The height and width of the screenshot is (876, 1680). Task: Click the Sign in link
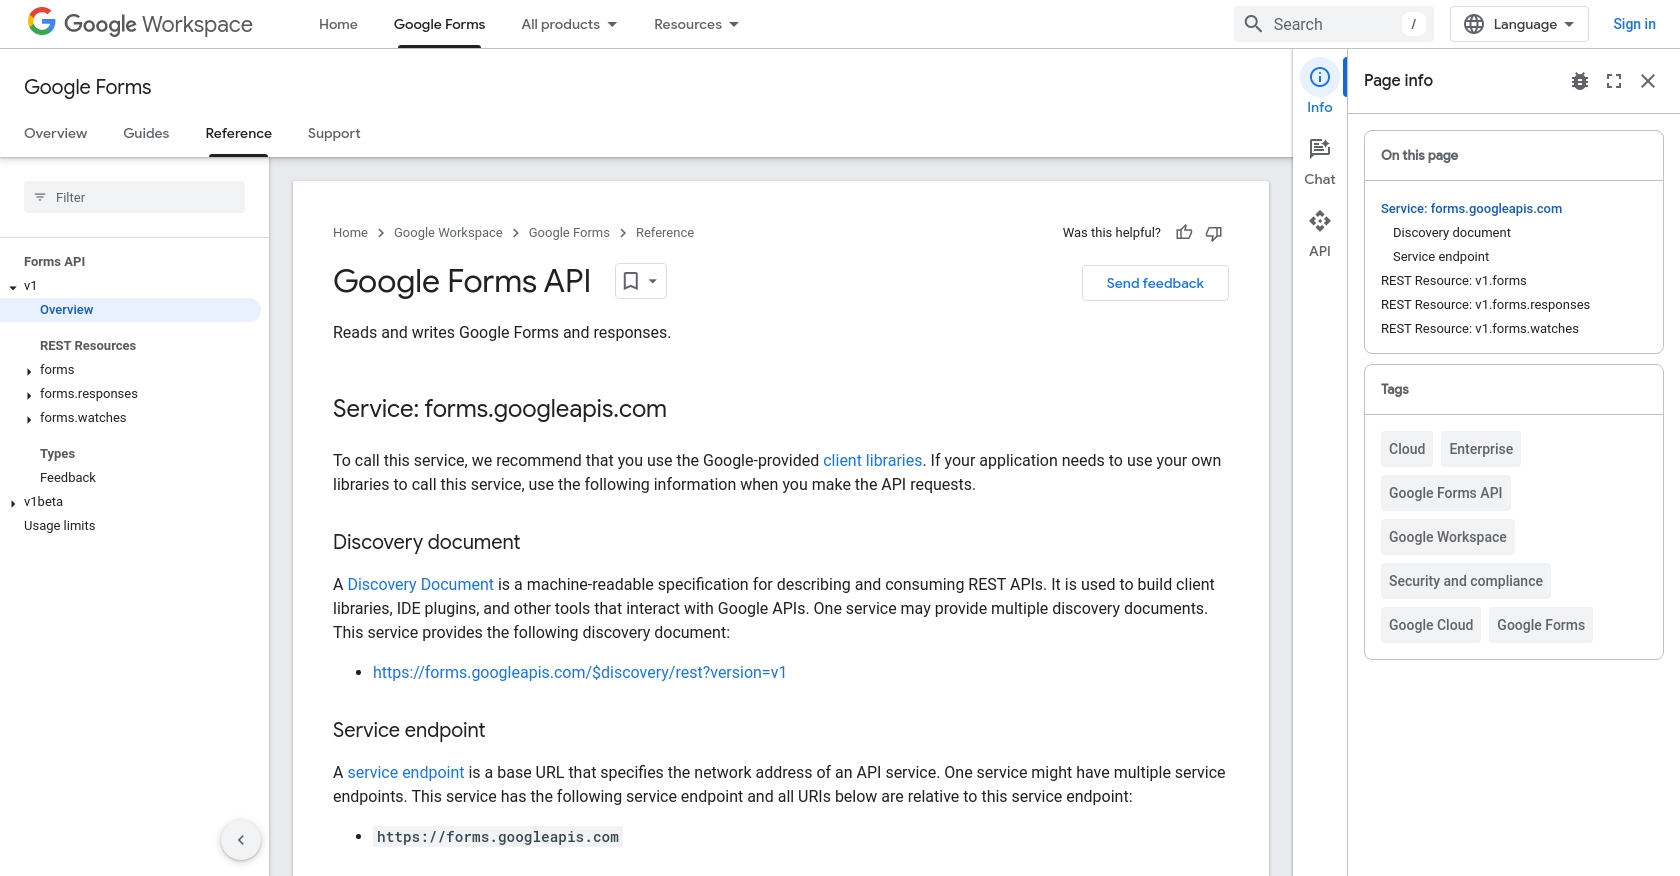(1634, 24)
